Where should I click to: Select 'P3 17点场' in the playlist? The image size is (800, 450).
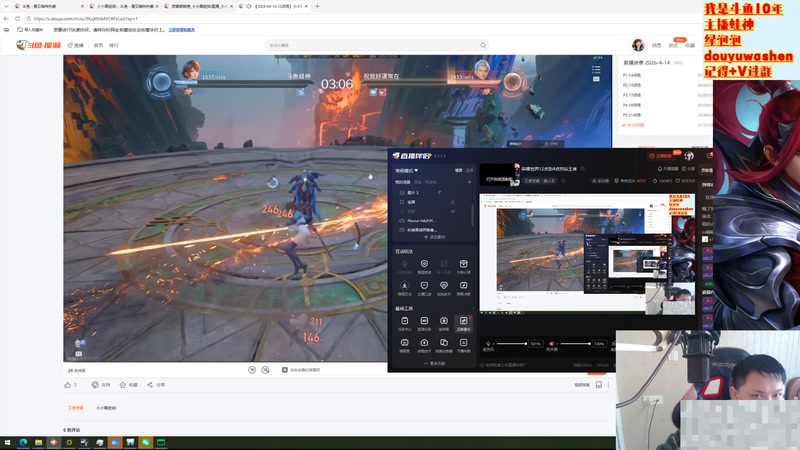633,95
